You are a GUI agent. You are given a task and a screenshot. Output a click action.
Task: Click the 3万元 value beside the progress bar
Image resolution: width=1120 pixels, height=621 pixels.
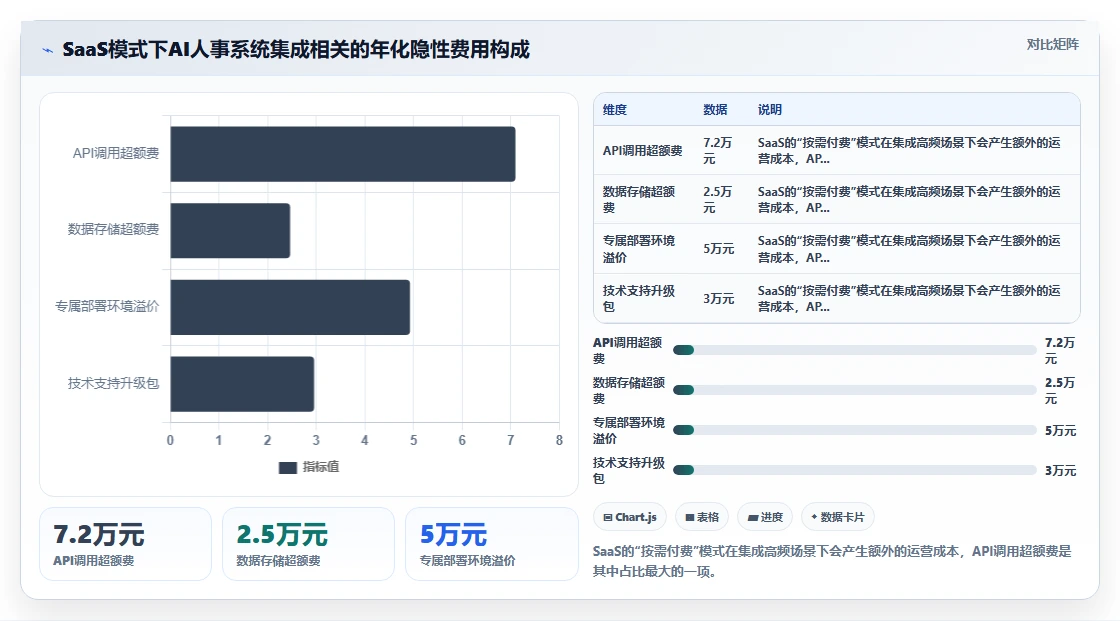pos(1060,470)
